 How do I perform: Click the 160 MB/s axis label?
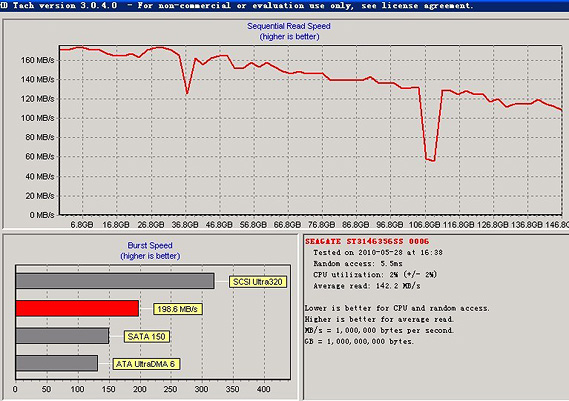[38, 60]
